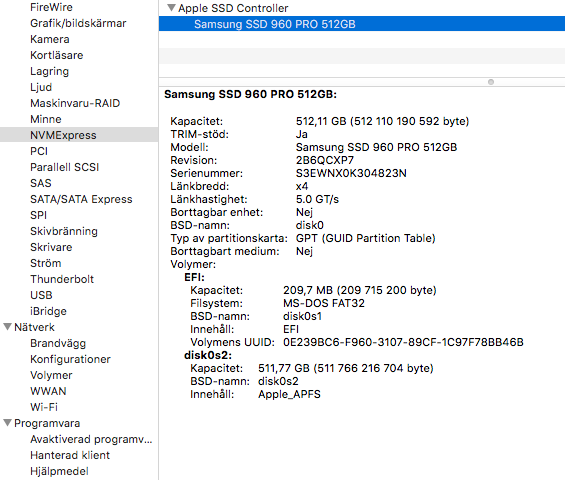Select Konfigurationer under Nätverk
This screenshot has width=565, height=480.
pyautogui.click(x=70, y=359)
